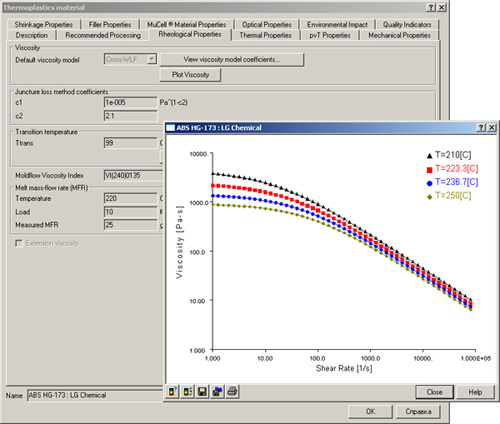Switch to the Filler Properties tab
This screenshot has height=424, width=500.
(x=110, y=25)
